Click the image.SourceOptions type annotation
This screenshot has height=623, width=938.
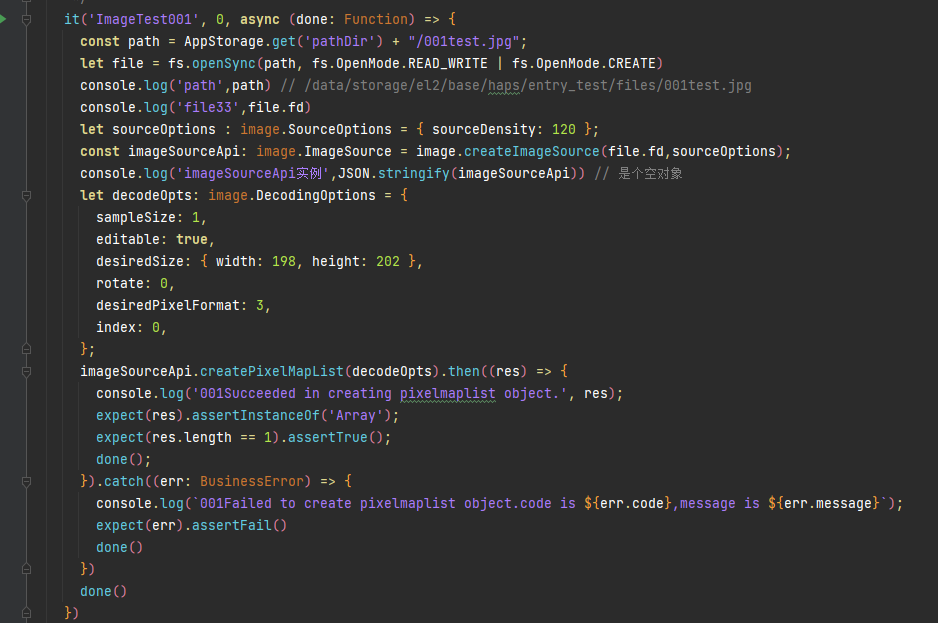[x=316, y=130]
